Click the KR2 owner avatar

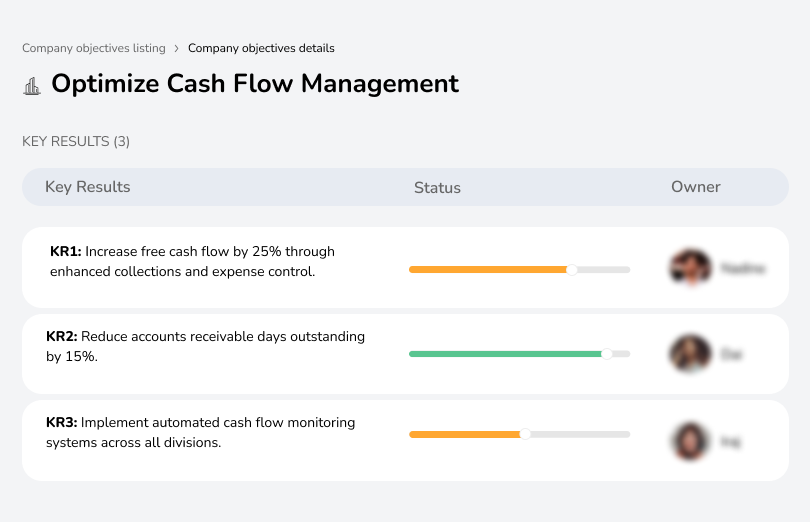click(690, 354)
